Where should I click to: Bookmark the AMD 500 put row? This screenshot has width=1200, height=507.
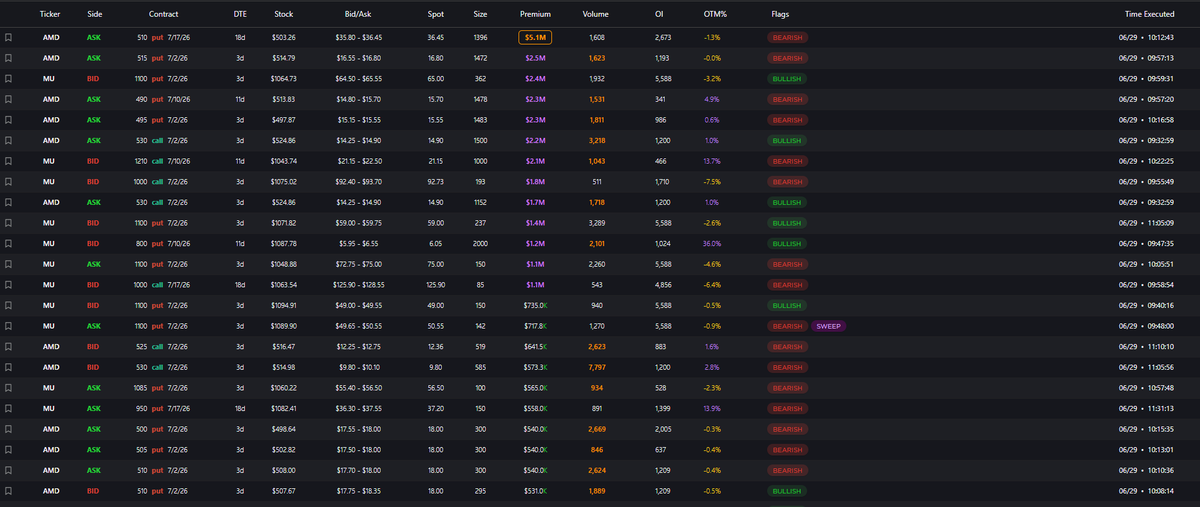pos(9,429)
